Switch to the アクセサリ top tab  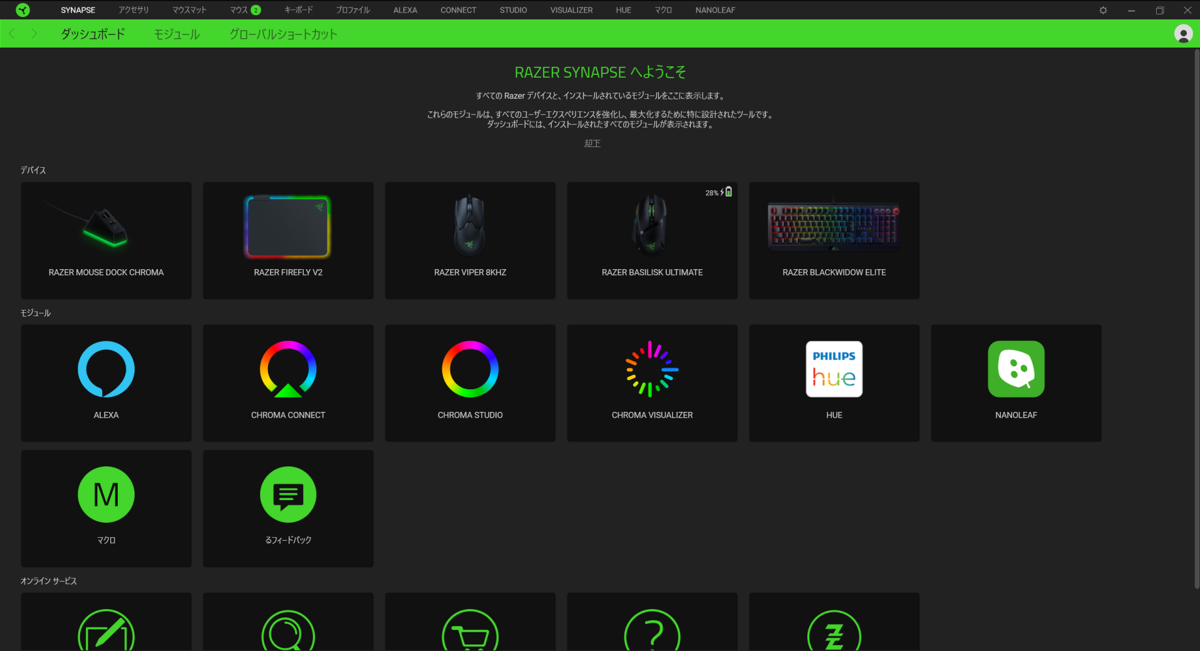134,10
